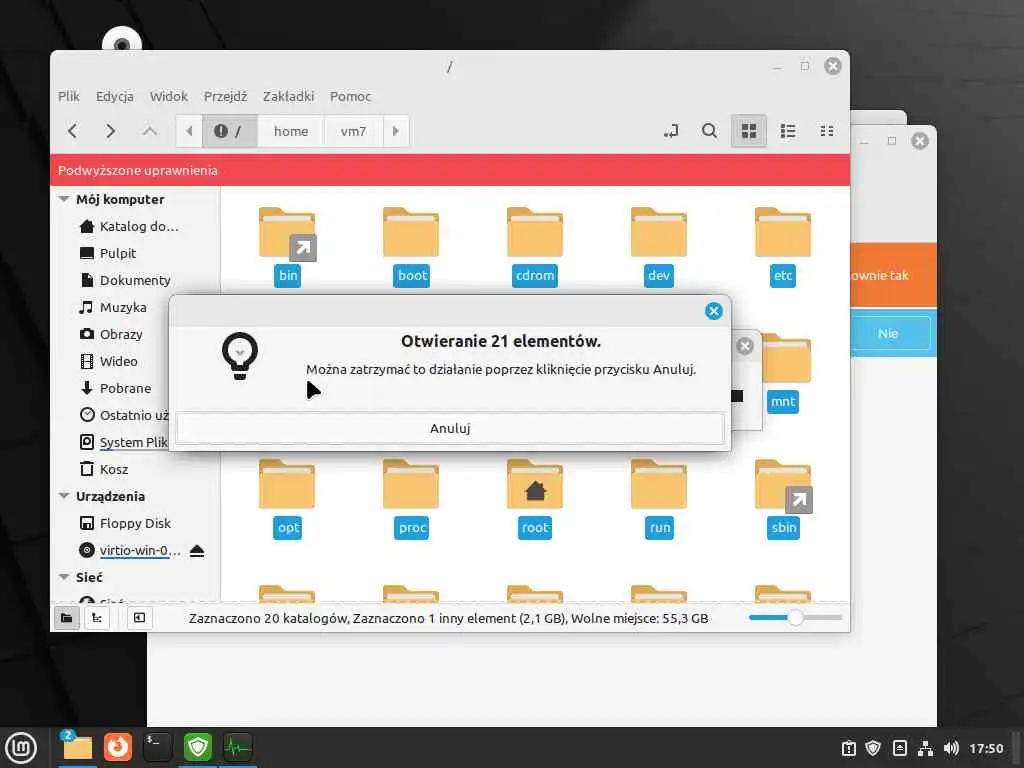
Task: Click the 'opt' folder icon
Action: pos(287,485)
